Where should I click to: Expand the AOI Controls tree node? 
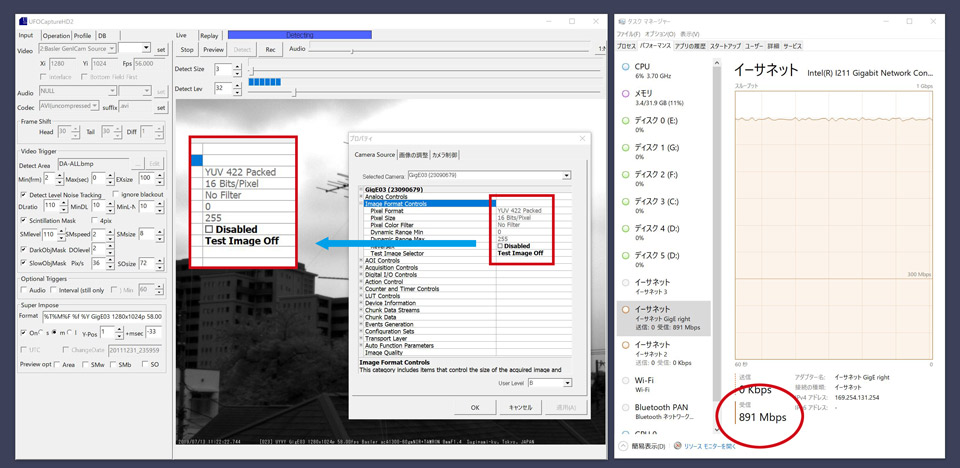coord(361,260)
